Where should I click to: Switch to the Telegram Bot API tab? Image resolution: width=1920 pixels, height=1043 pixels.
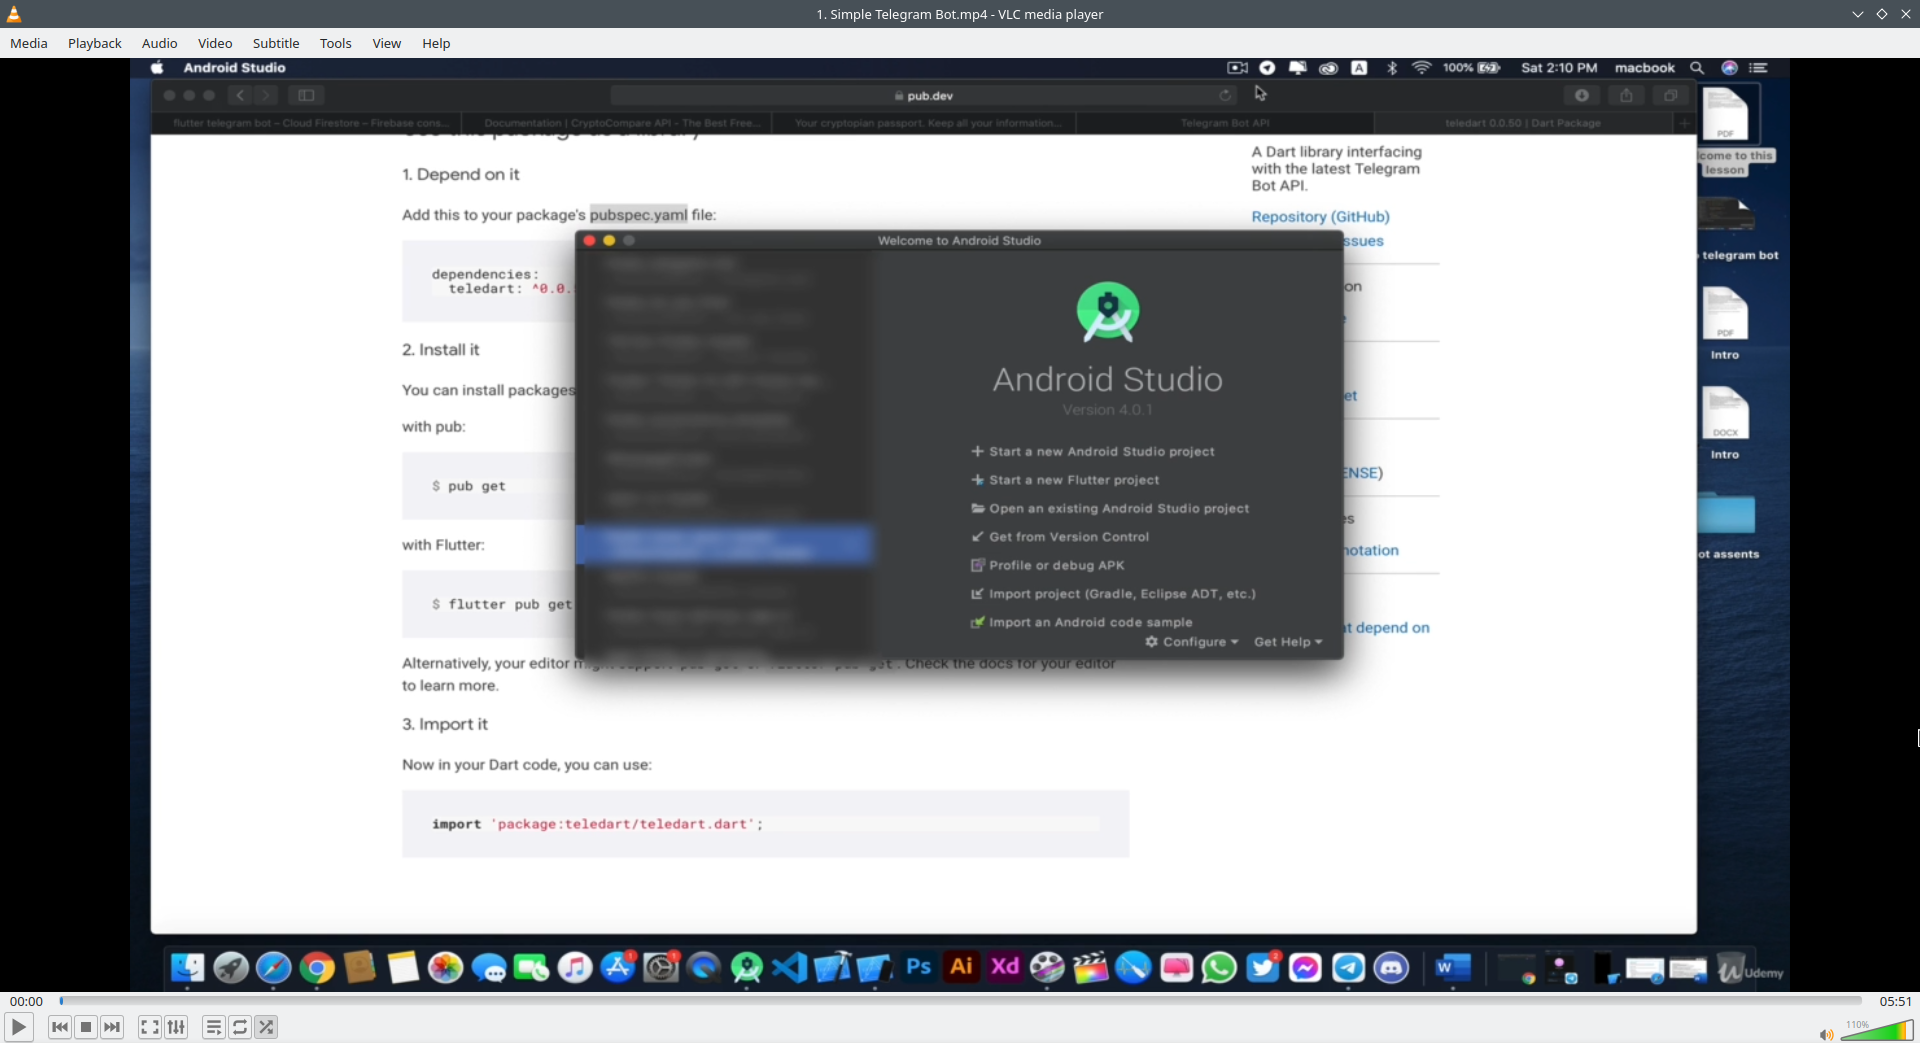pos(1224,123)
